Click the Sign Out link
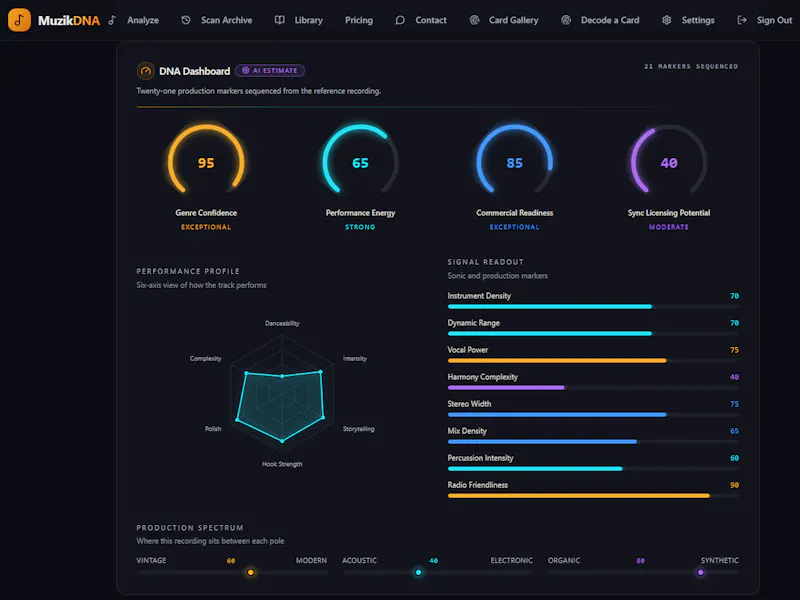This screenshot has height=600, width=800. coord(774,20)
